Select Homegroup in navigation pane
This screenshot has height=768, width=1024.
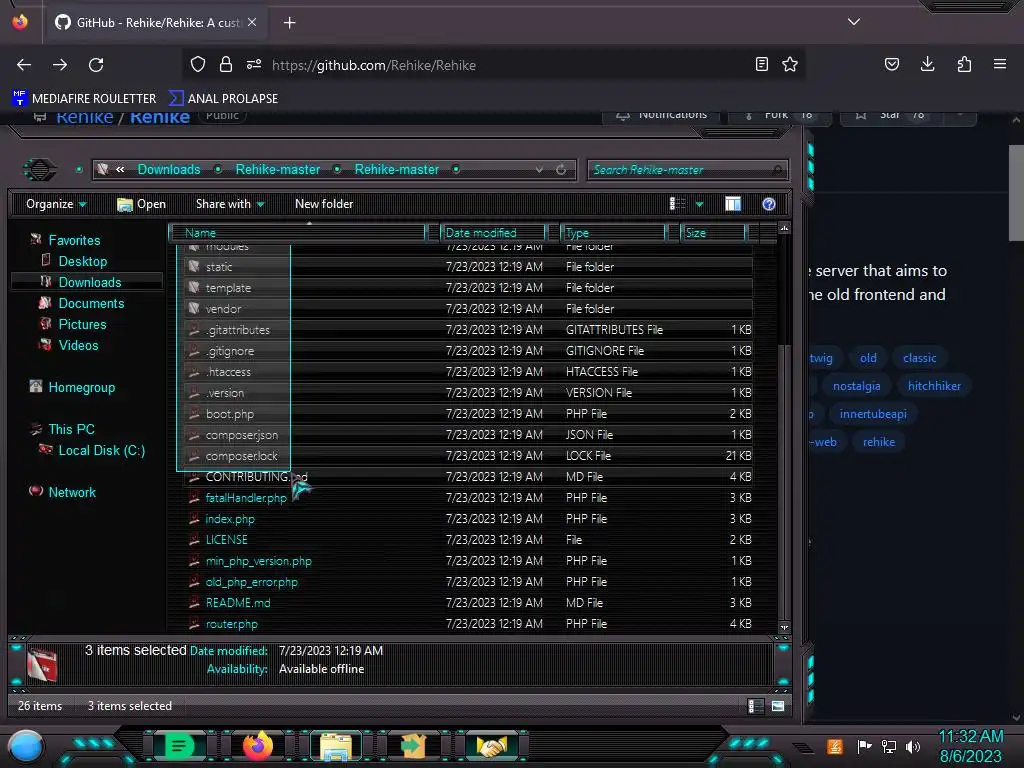point(82,387)
